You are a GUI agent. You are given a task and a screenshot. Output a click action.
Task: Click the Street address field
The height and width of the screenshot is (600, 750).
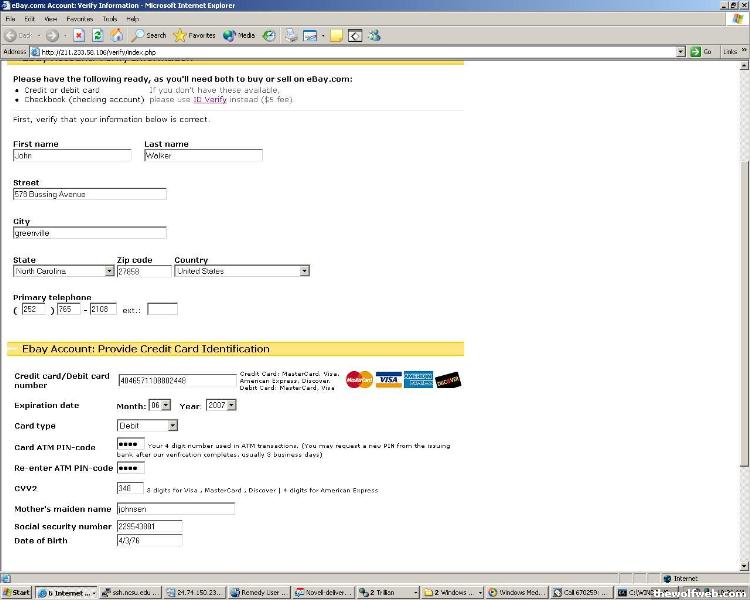coord(90,194)
